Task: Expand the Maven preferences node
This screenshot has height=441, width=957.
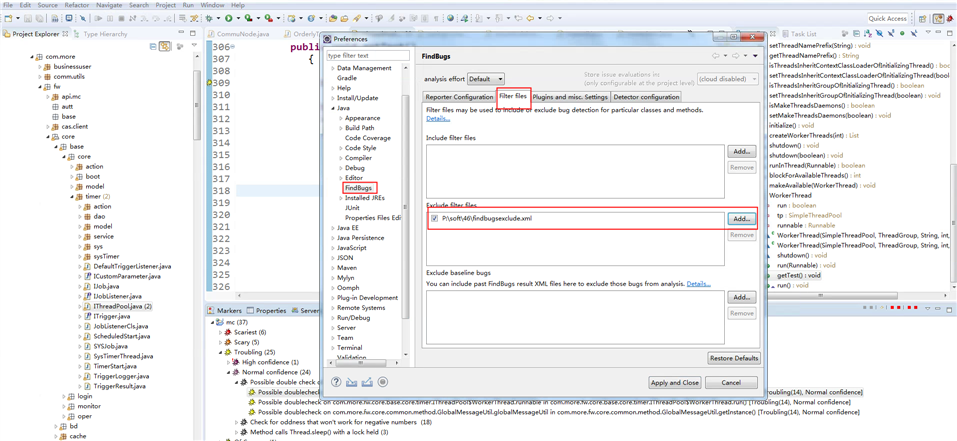Action: (x=333, y=268)
